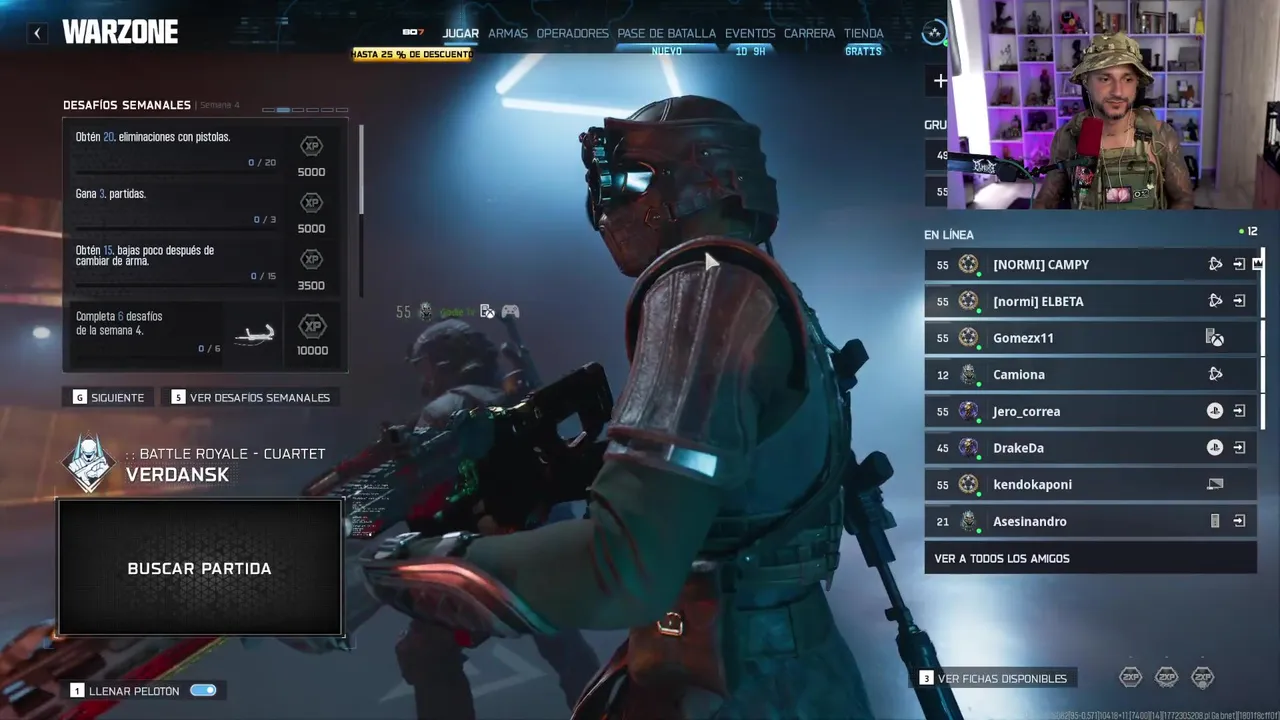
Task: Select the weapon-swap kills challenge
Action: click(205, 262)
